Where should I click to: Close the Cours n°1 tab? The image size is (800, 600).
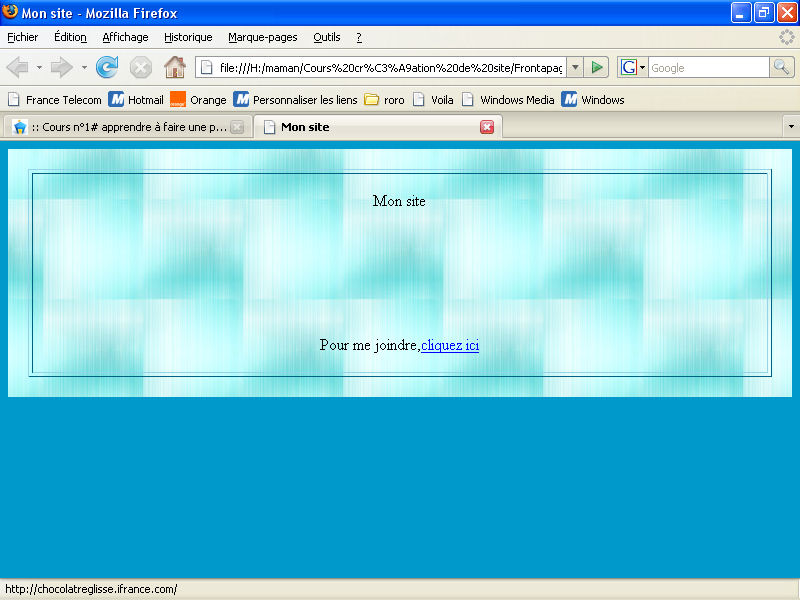237,127
